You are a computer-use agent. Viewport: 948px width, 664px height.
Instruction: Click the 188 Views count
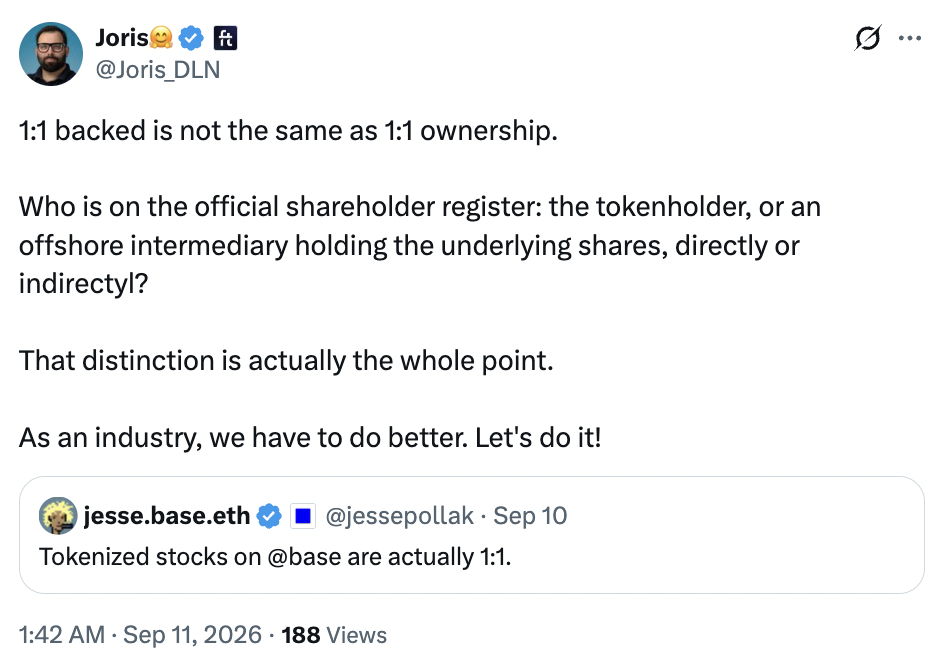[334, 635]
